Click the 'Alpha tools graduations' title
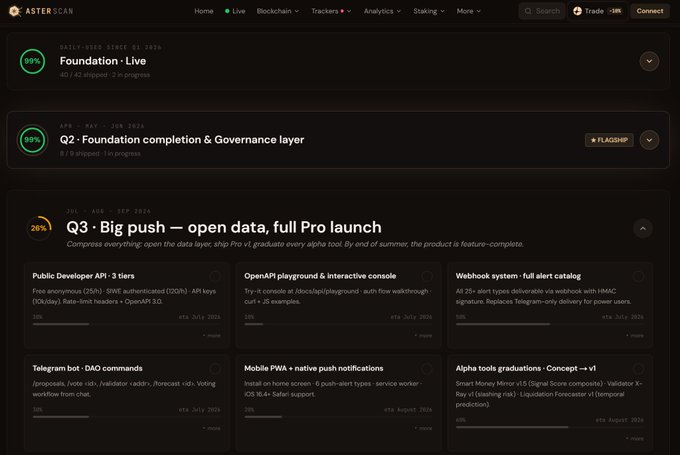 (526, 368)
